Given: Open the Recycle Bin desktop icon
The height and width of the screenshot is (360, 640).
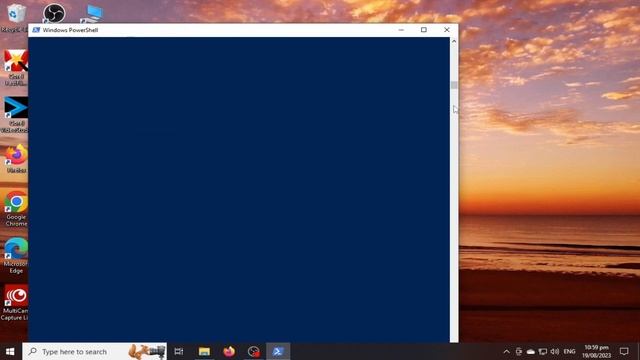Looking at the screenshot, I should click(16, 16).
